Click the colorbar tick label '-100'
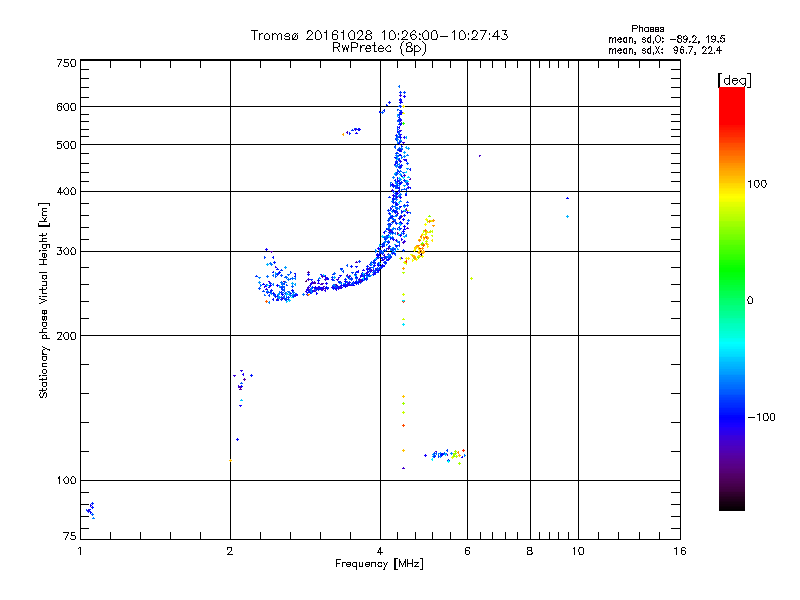Viewport: 800px width, 600px height. (x=761, y=417)
